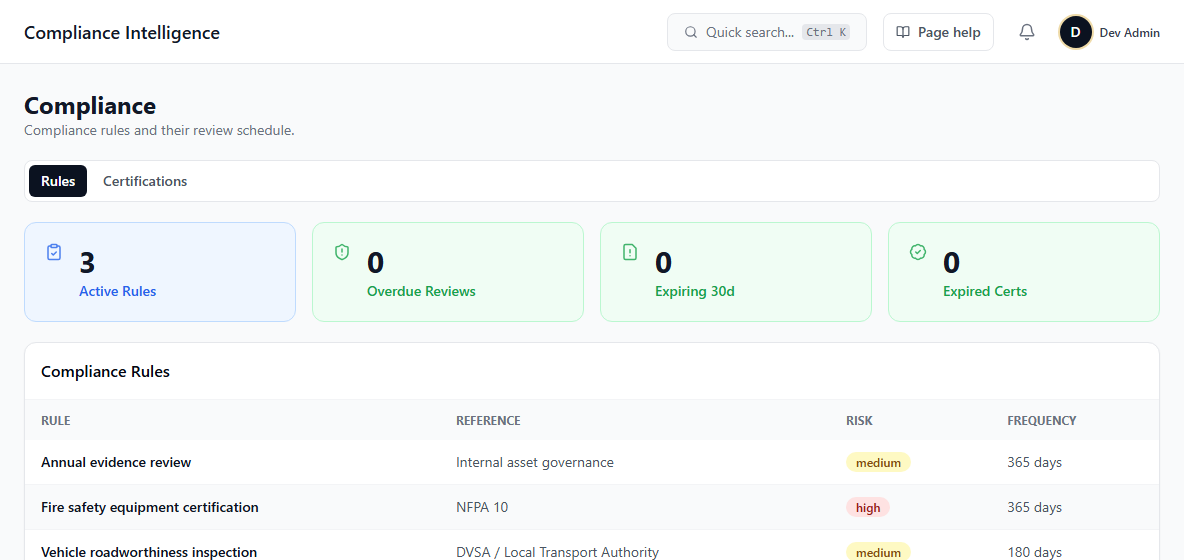
Task: Click the Compliance Intelligence app title
Action: pos(122,32)
